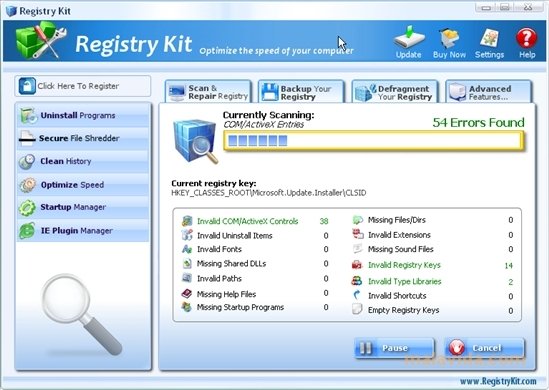549x390 pixels.
Task: Click the padlock icon beside Register
Action: pyautogui.click(x=27, y=86)
